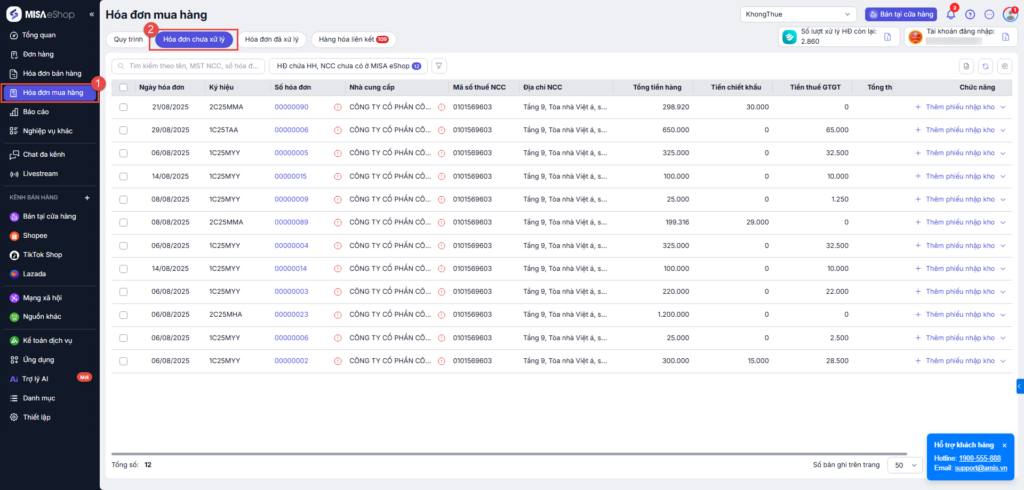
Task: Click the add sales channel plus icon
Action: [87, 198]
